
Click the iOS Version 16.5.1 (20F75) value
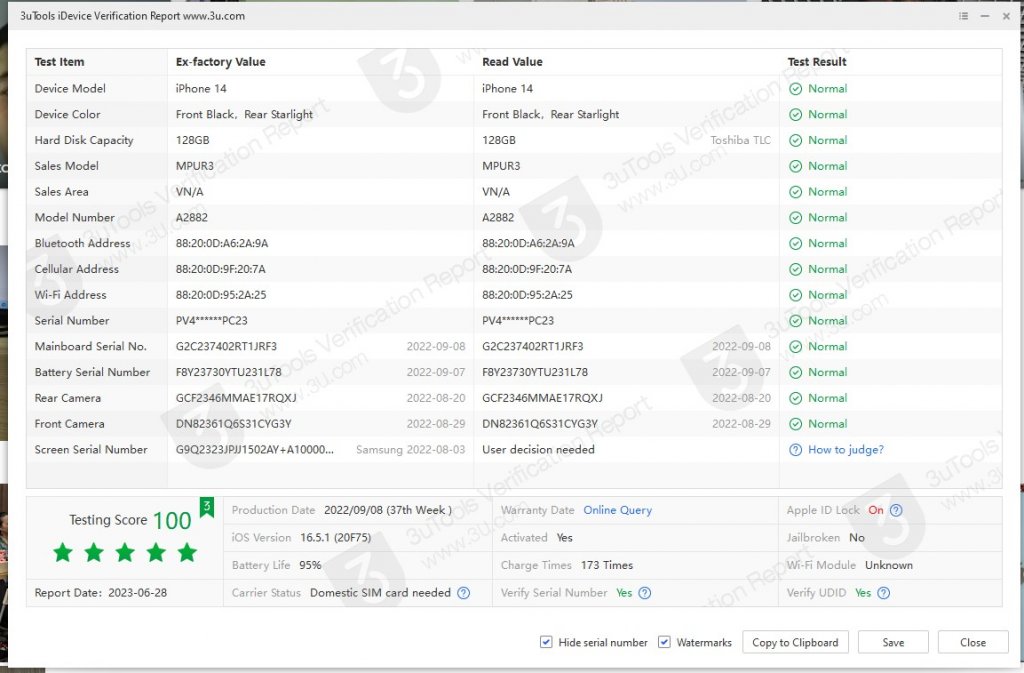[x=335, y=538]
